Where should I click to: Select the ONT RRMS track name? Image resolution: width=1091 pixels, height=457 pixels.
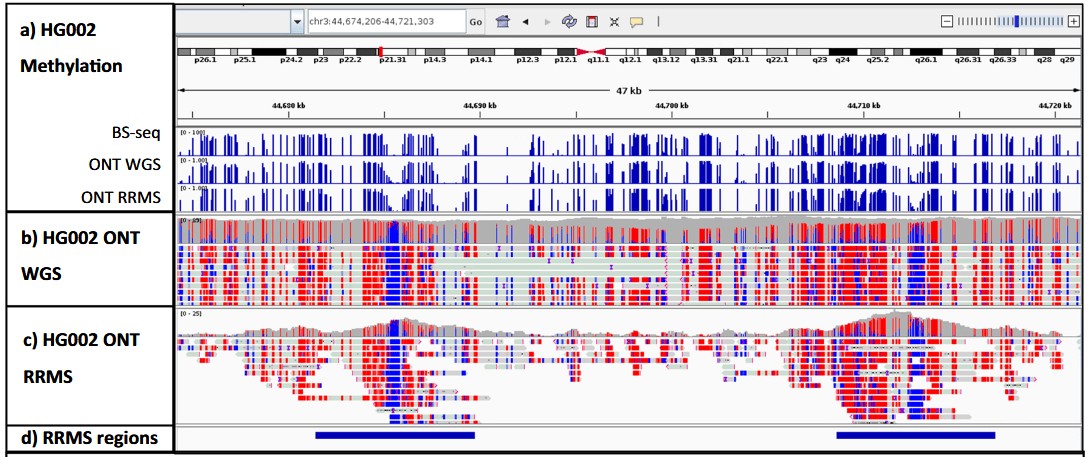point(122,198)
